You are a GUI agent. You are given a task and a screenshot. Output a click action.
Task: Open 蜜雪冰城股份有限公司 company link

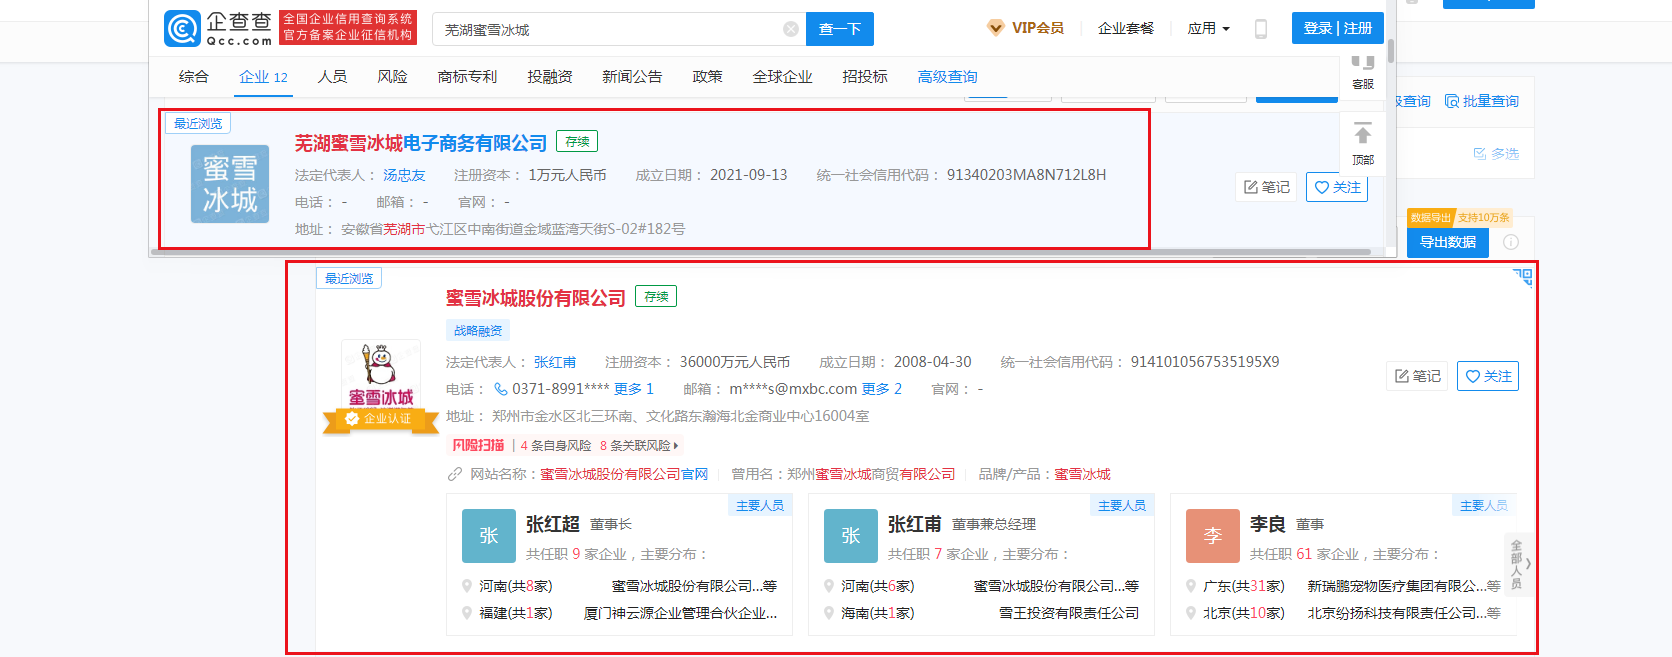click(x=536, y=298)
